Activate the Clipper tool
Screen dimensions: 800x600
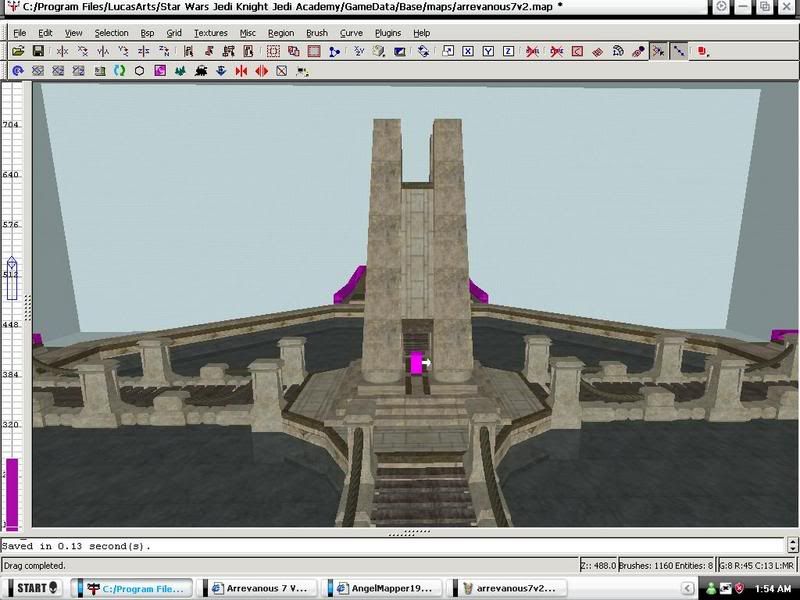pos(334,51)
